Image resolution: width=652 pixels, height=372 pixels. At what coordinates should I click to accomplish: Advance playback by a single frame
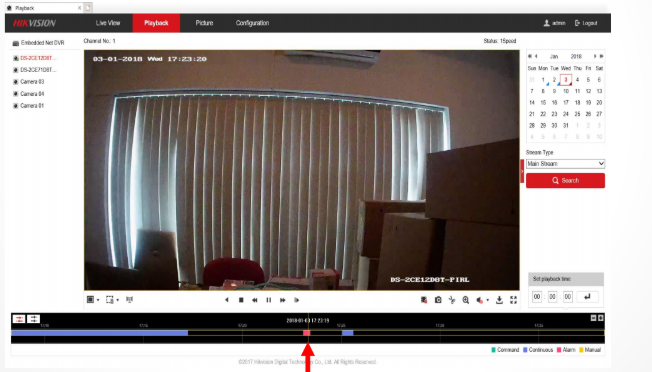click(296, 300)
